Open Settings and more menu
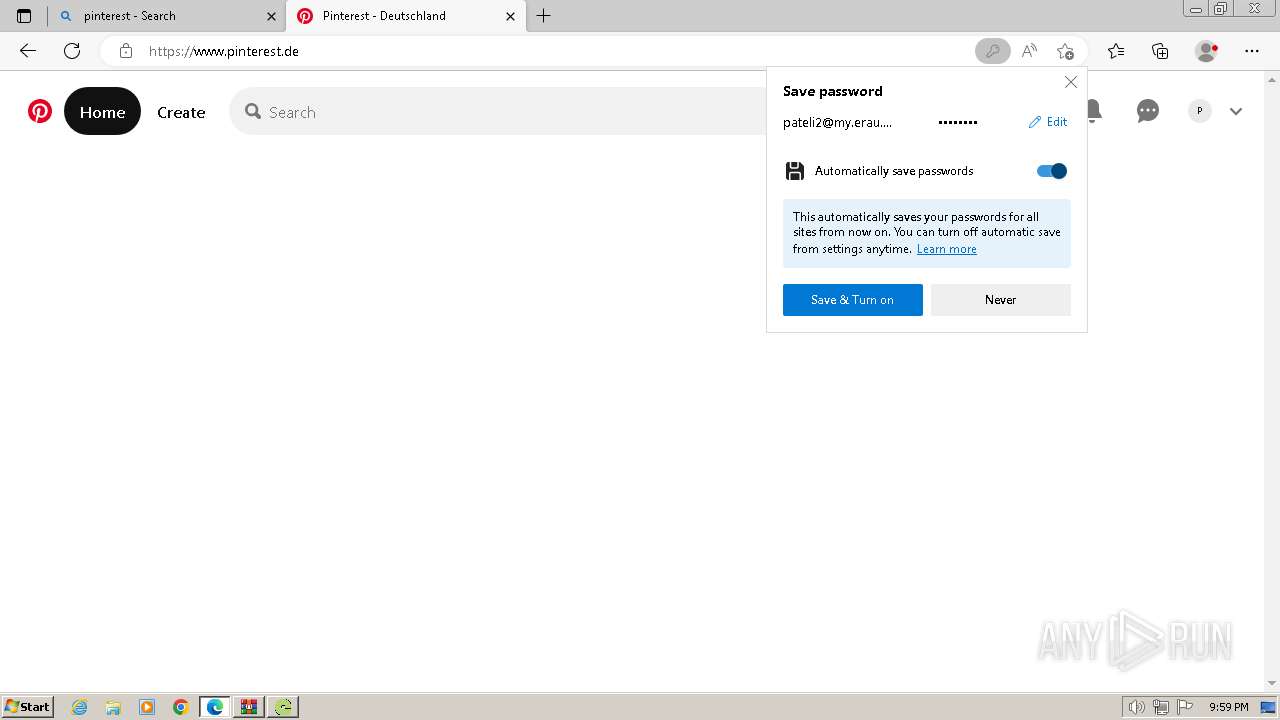 (1252, 51)
